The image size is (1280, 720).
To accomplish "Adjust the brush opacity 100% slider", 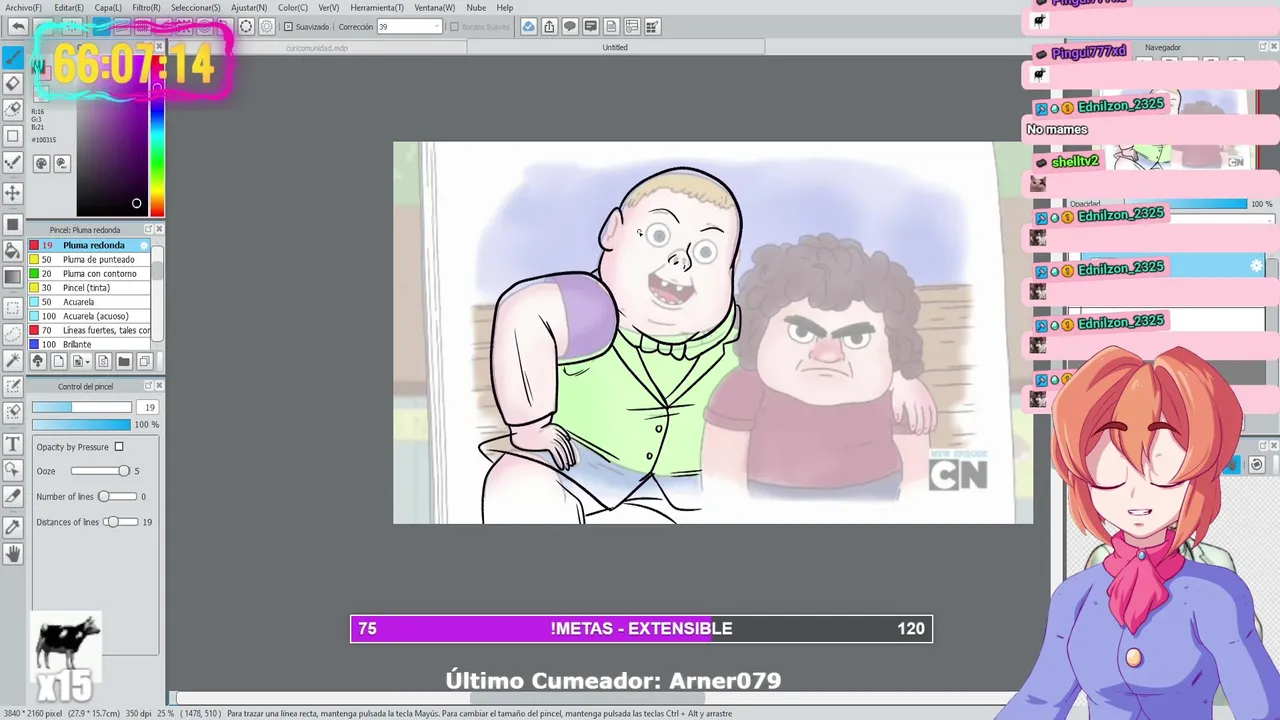I will [x=81, y=424].
